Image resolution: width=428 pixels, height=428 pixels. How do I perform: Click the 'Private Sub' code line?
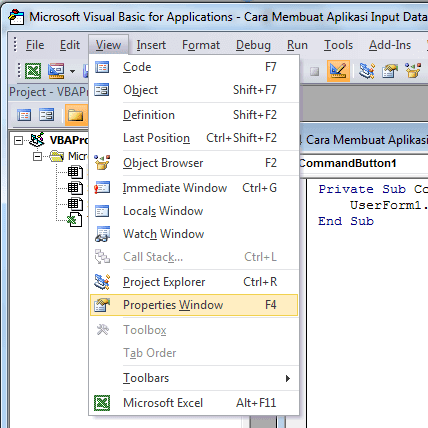373,189
